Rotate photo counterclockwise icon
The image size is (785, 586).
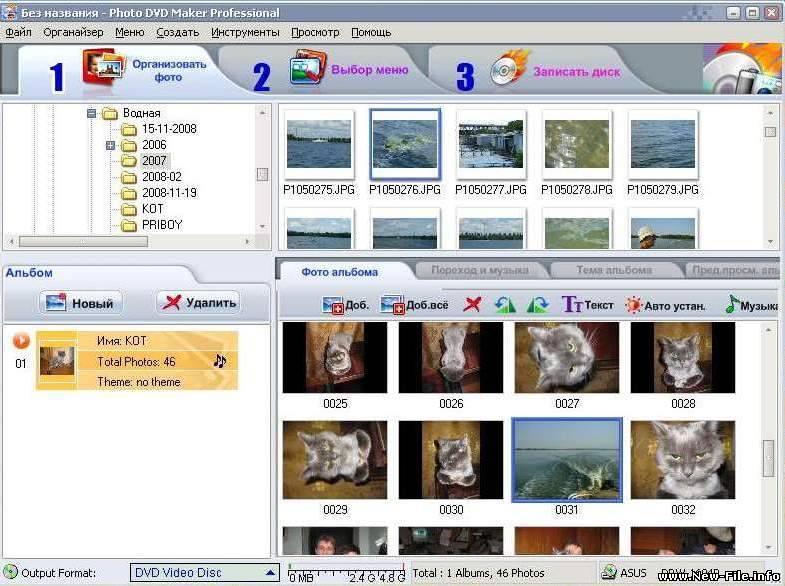[x=505, y=304]
